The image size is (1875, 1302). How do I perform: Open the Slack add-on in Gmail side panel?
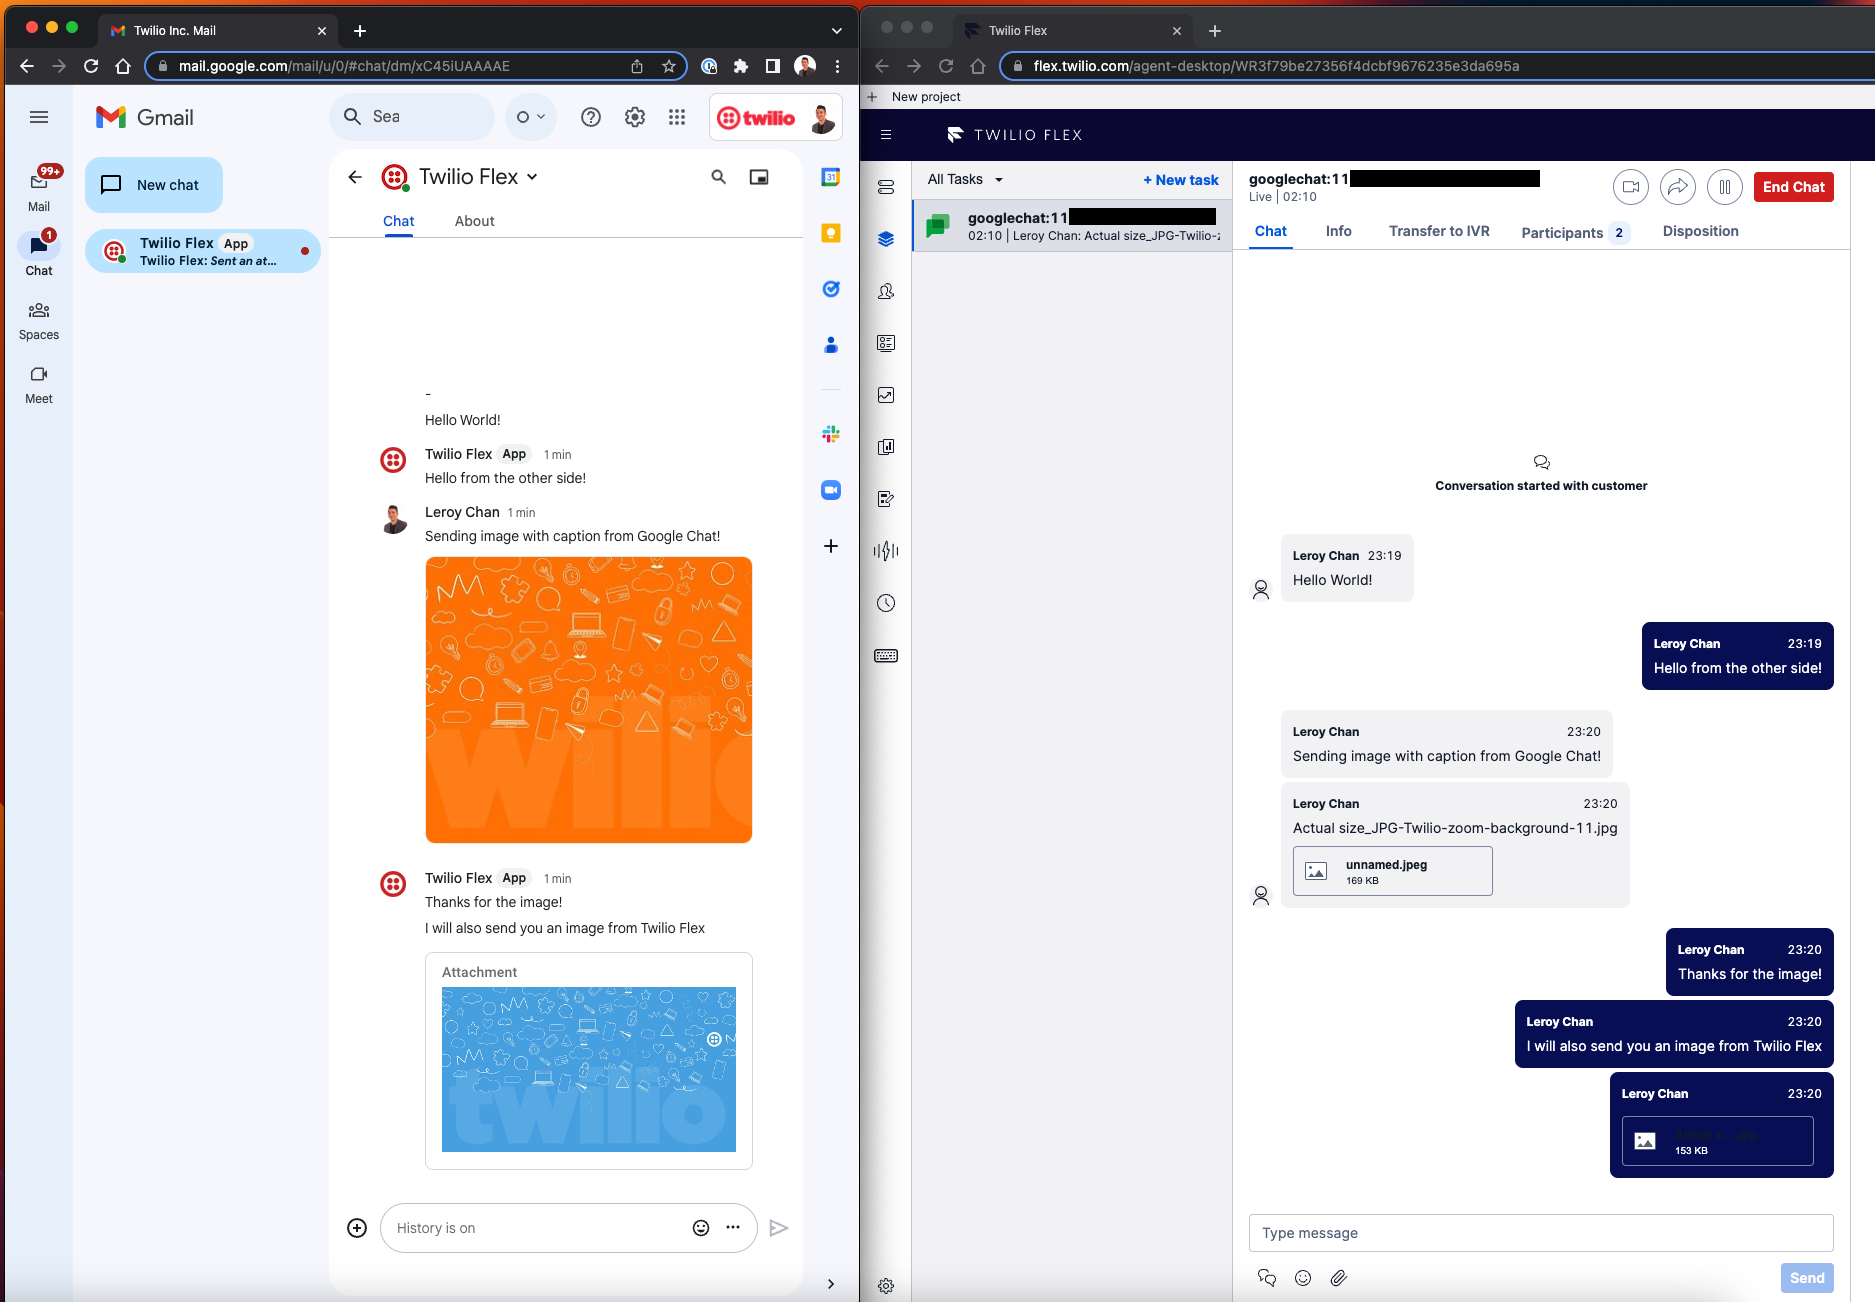coord(830,434)
